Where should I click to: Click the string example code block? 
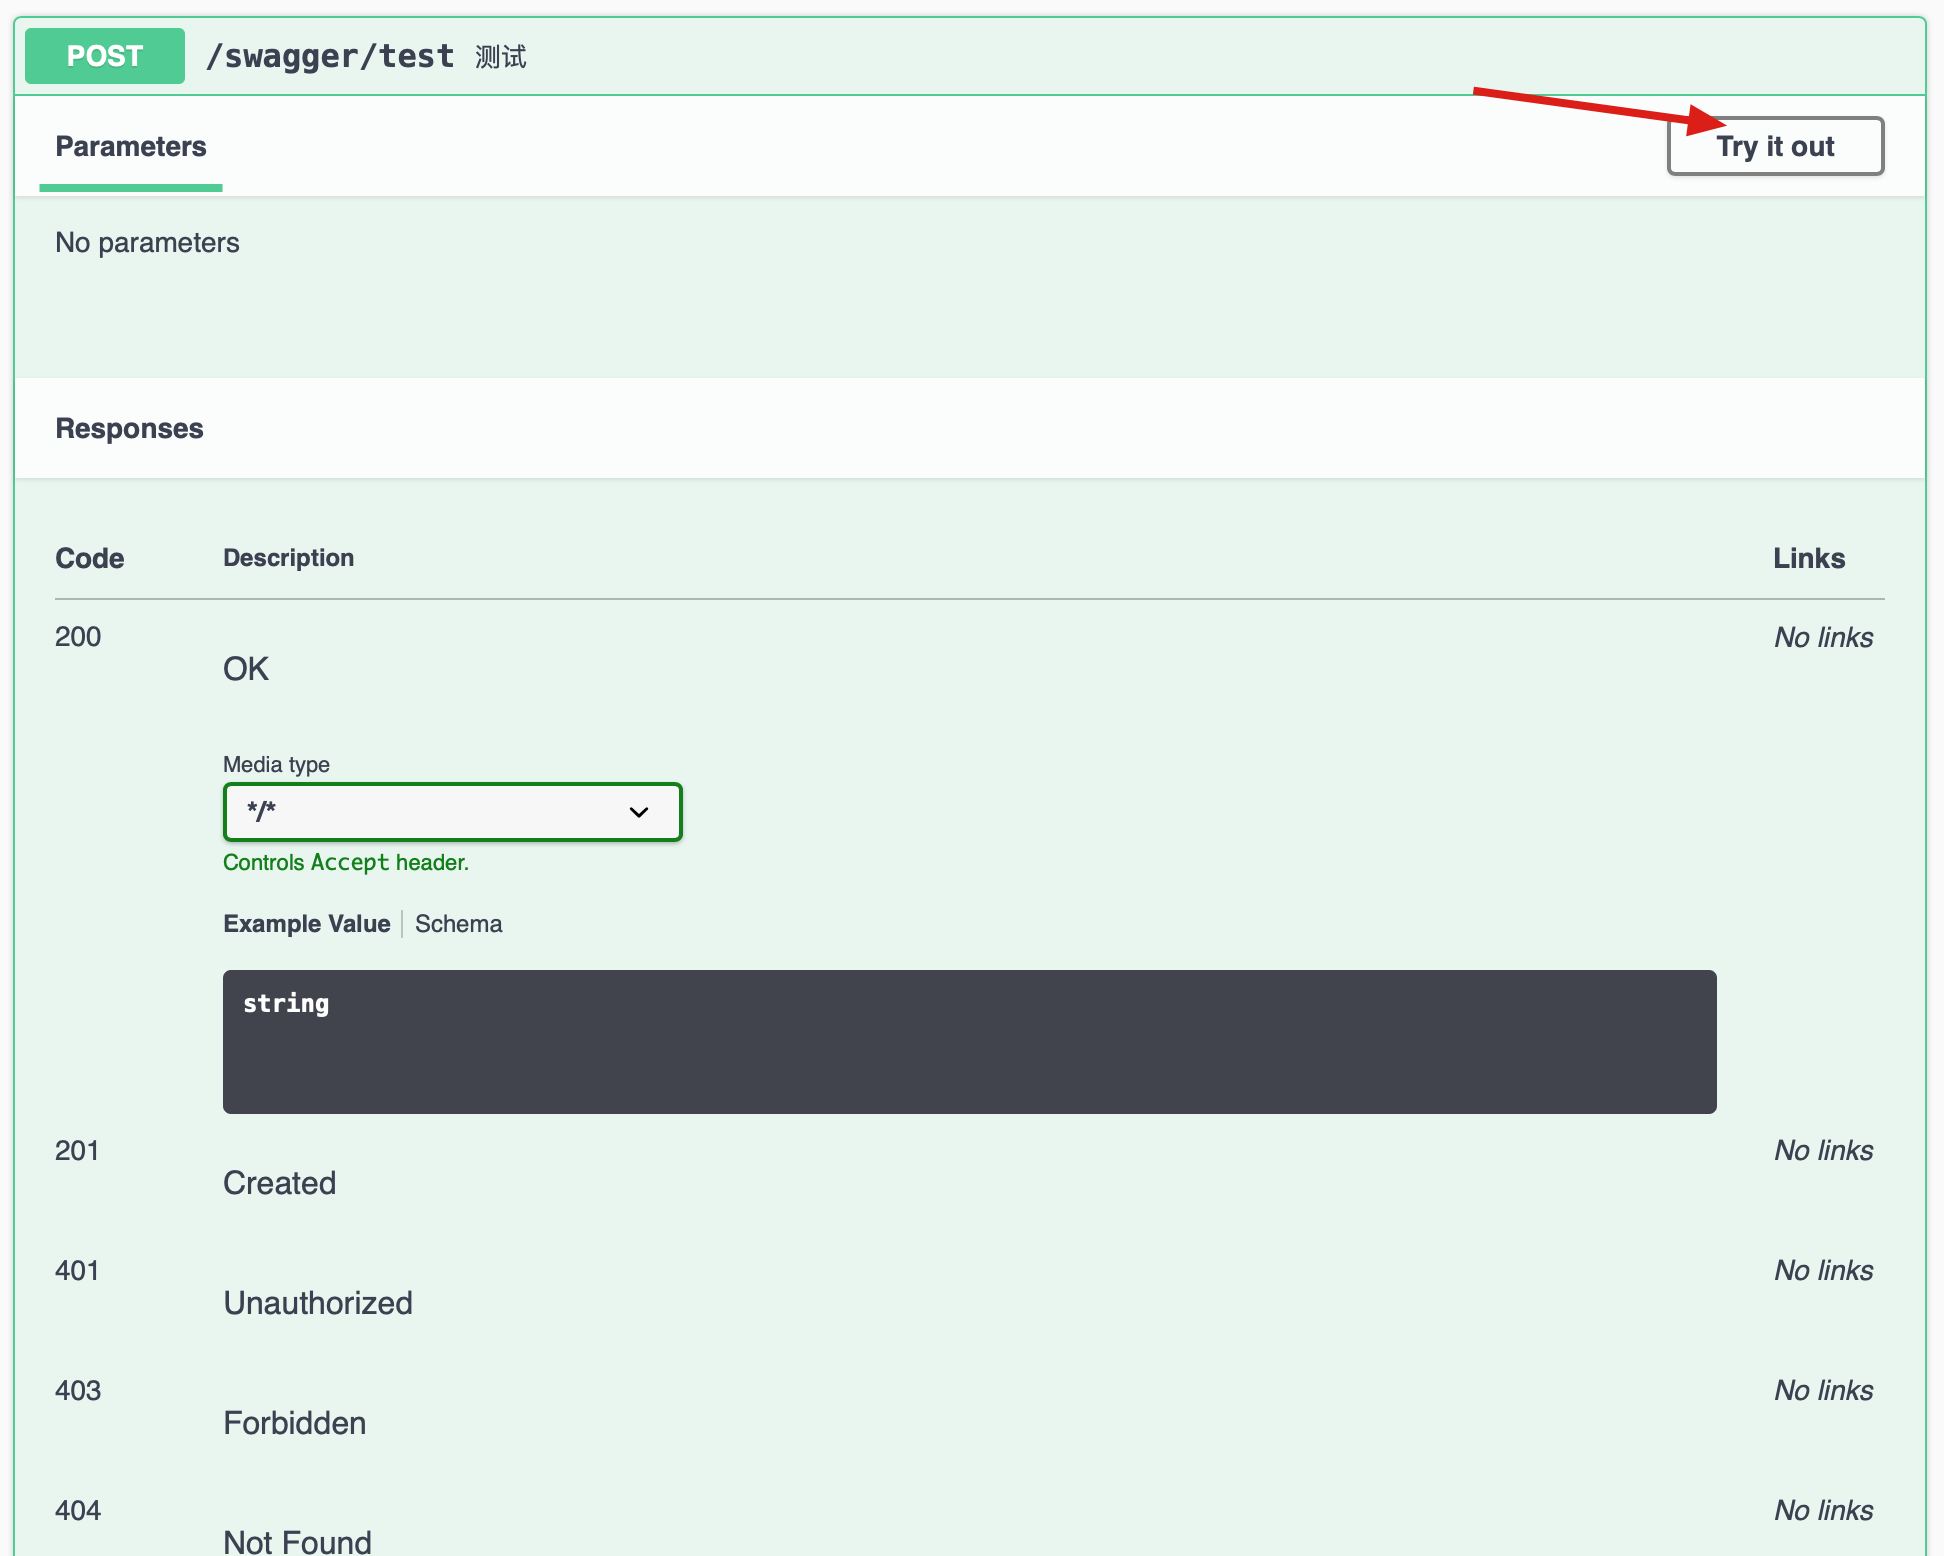pos(968,1041)
